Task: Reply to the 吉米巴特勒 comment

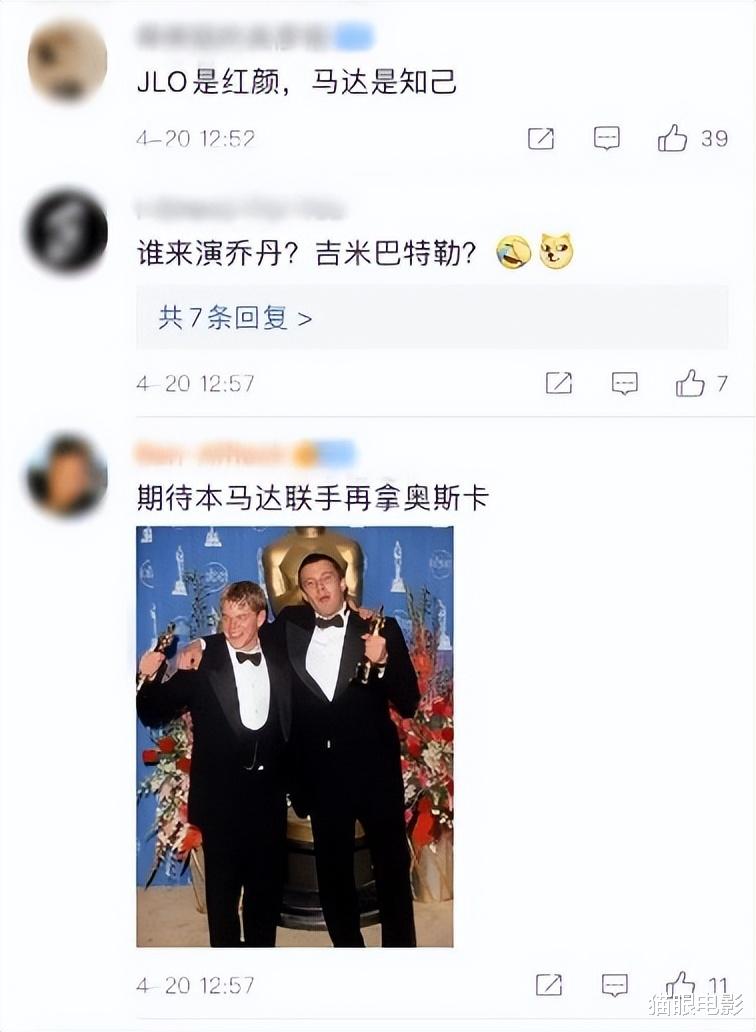Action: [624, 382]
